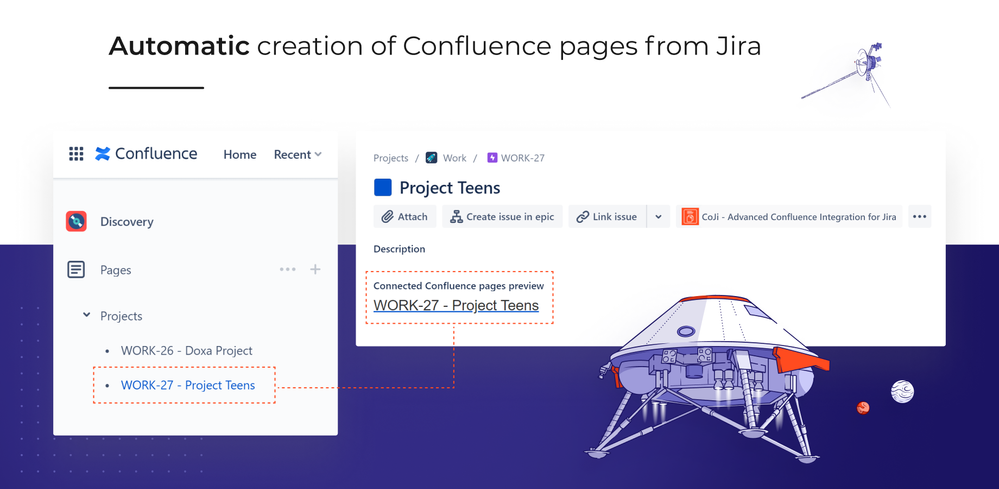Select the Discovery space name
This screenshot has height=489, width=999.
pyautogui.click(x=127, y=222)
